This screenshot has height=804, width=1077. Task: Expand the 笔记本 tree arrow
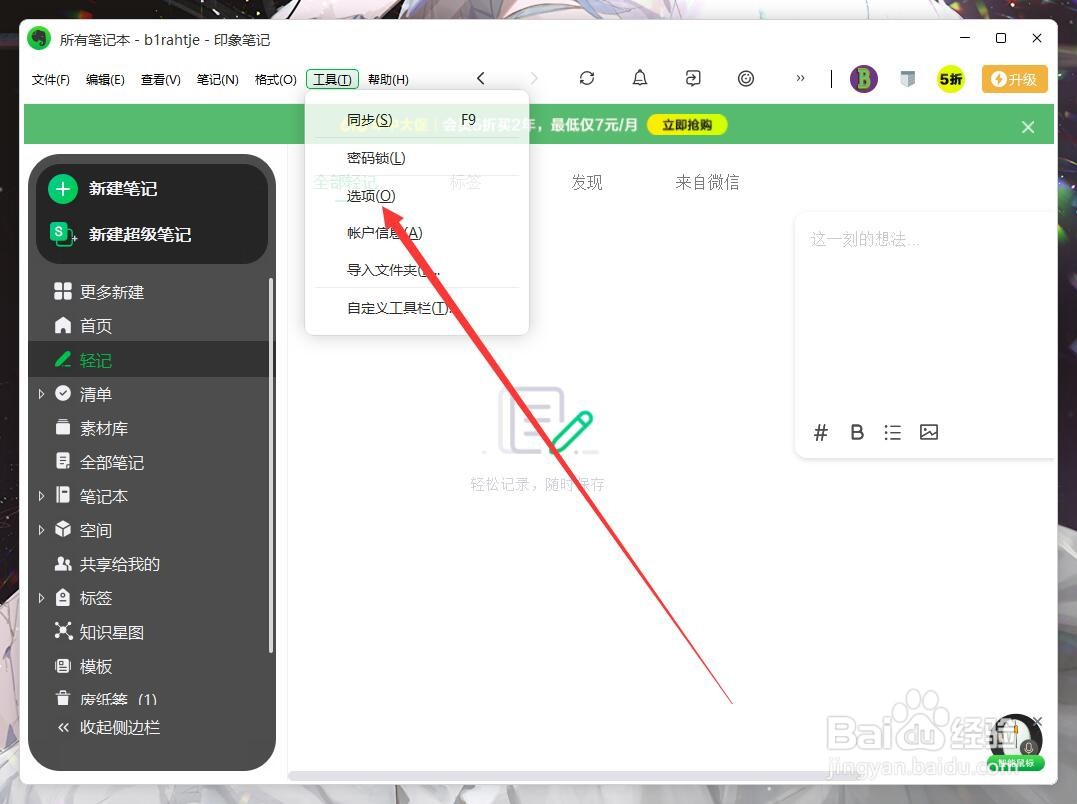tap(41, 496)
